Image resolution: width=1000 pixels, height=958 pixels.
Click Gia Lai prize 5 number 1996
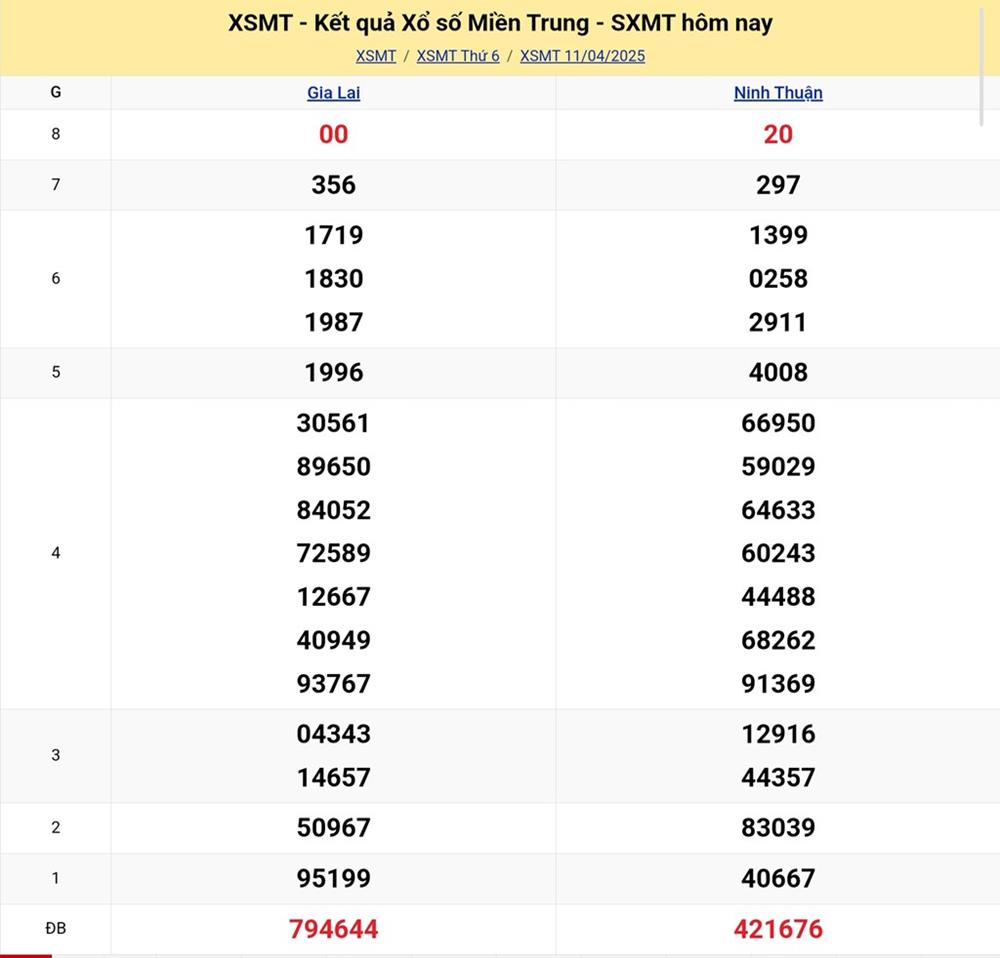333,373
